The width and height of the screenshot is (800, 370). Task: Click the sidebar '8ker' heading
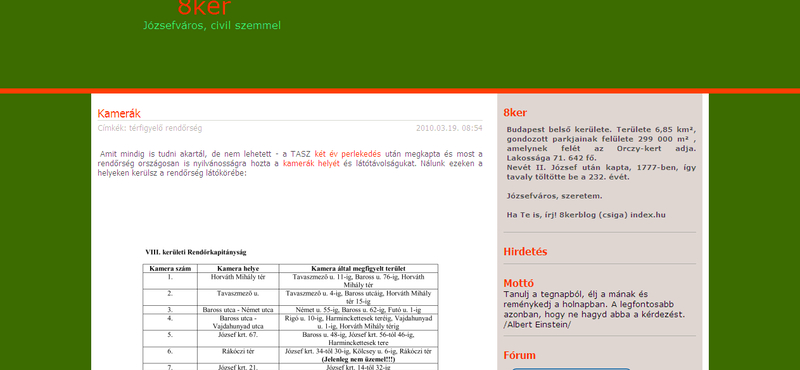tap(515, 113)
